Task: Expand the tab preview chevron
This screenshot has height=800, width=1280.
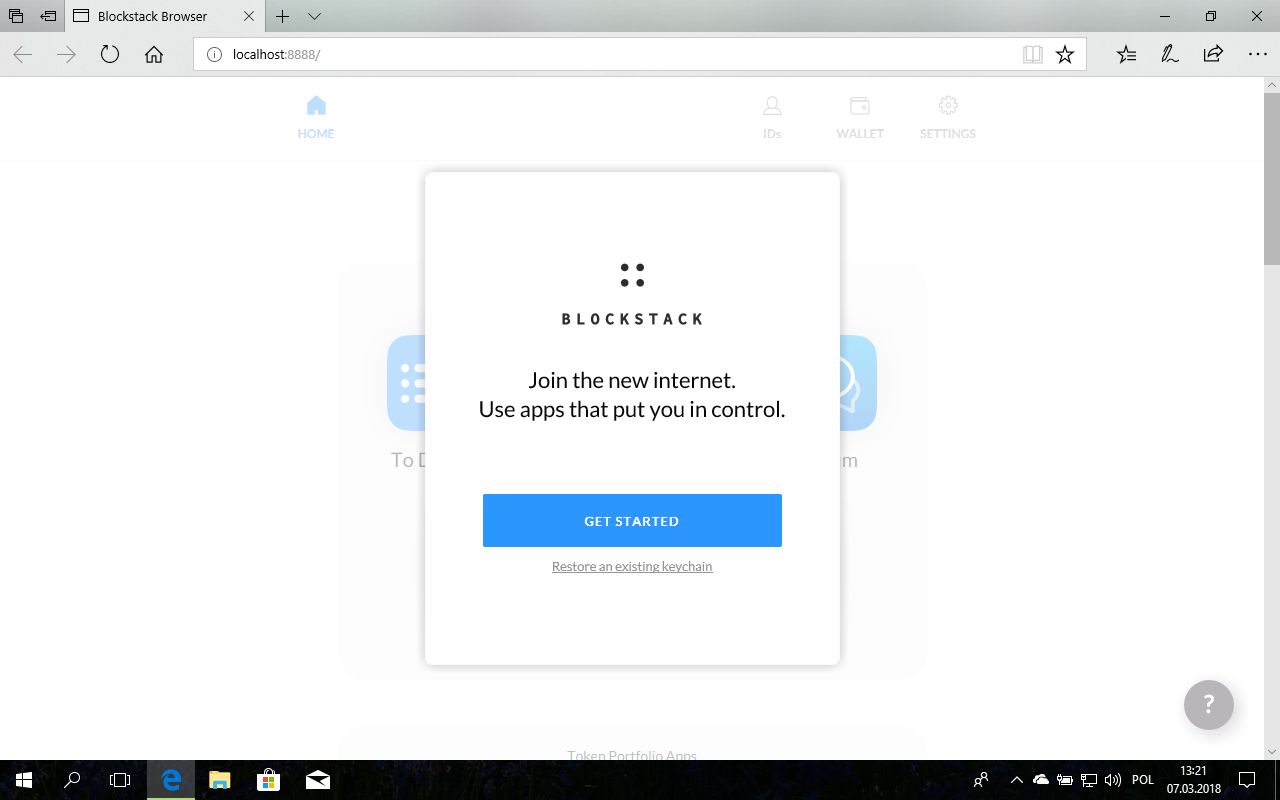Action: point(314,16)
